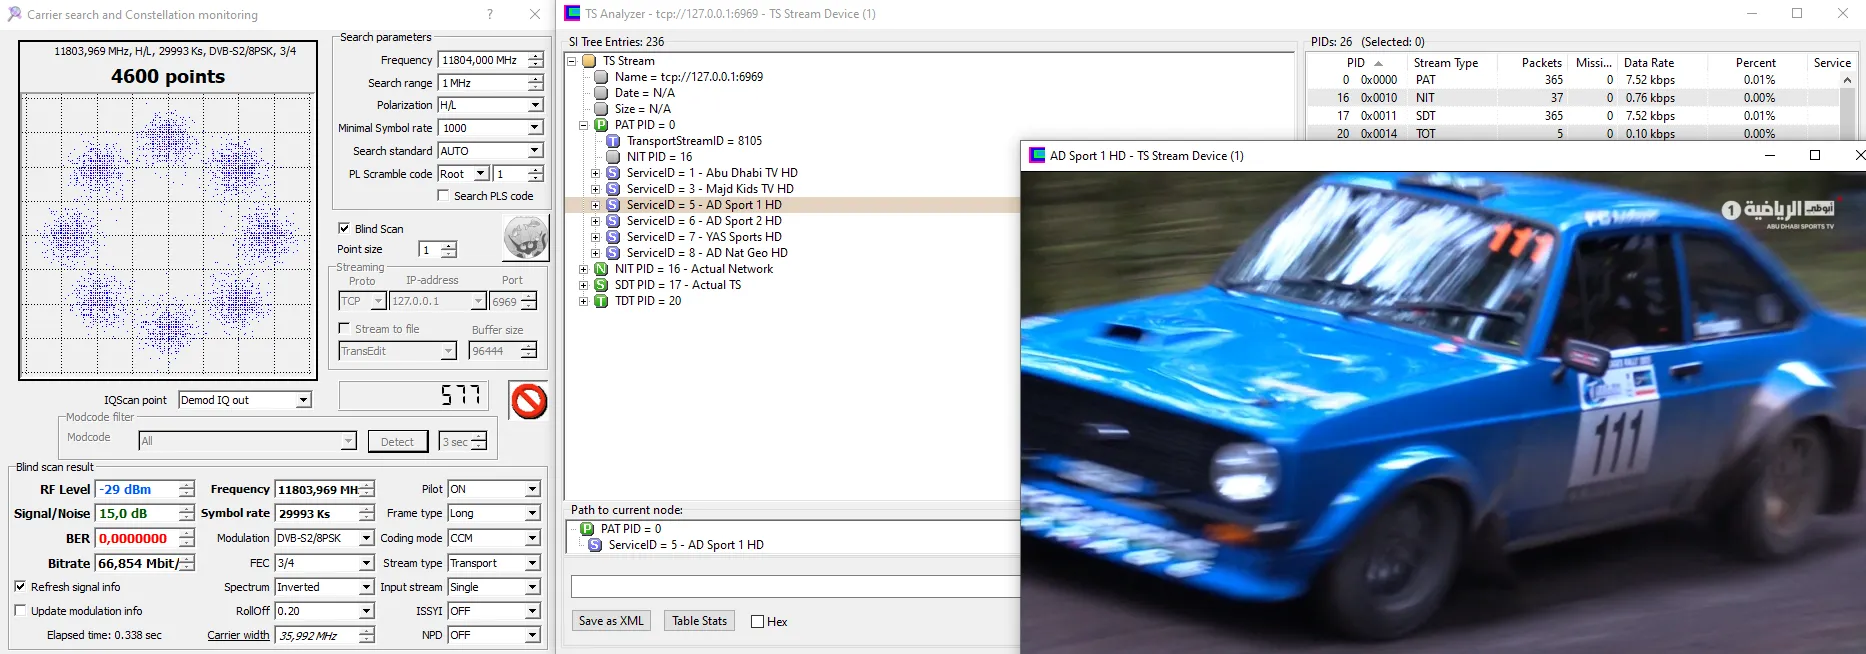Screen dimensions: 1866x654
Task: Click the SDT PID = 17 icon
Action: pyautogui.click(x=601, y=285)
